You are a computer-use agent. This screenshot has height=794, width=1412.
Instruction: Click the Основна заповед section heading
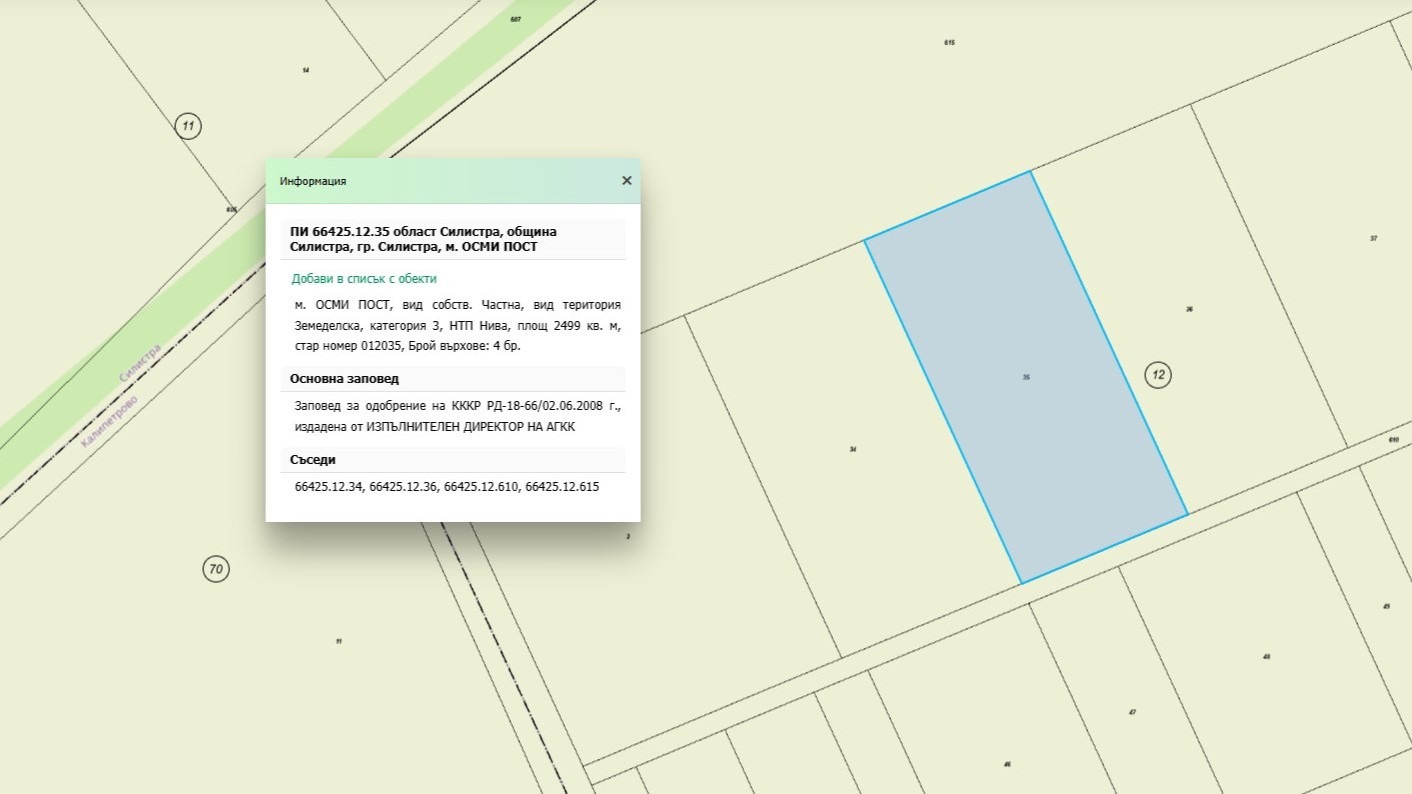[x=344, y=379]
